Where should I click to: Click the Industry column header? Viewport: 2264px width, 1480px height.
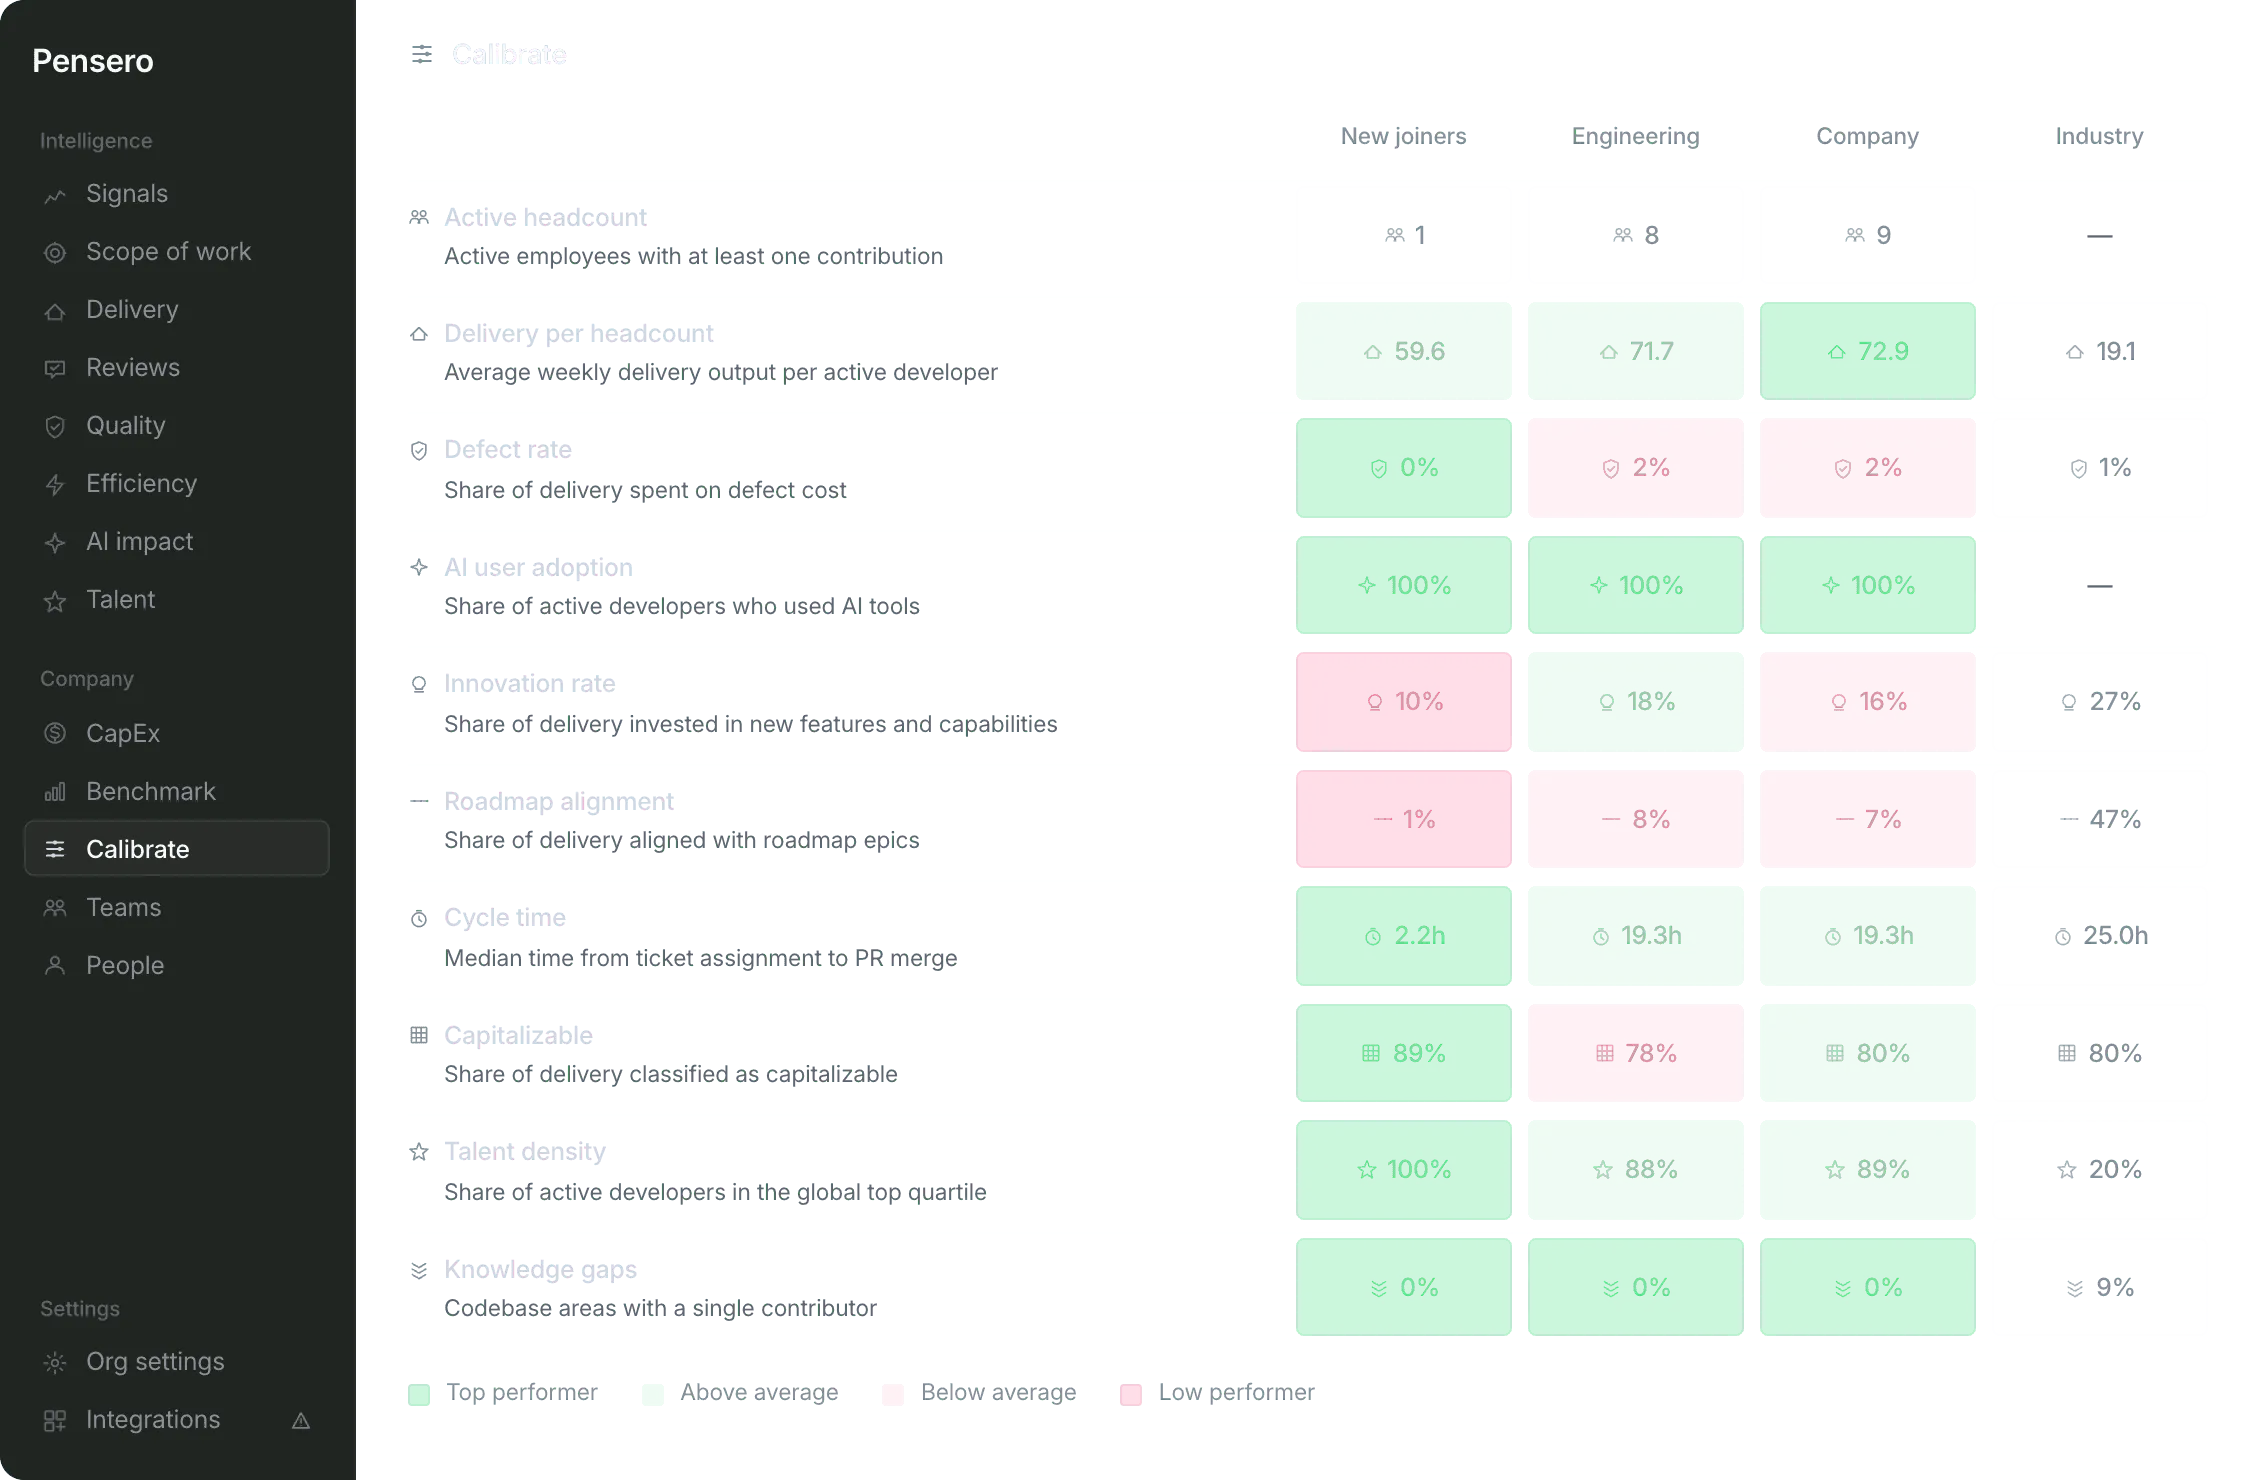[x=2099, y=136]
